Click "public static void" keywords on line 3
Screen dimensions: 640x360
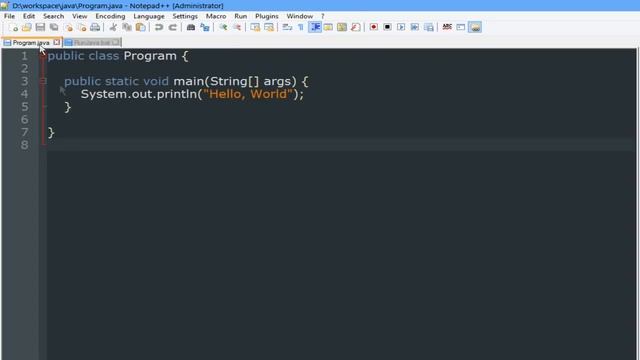[x=116, y=81]
